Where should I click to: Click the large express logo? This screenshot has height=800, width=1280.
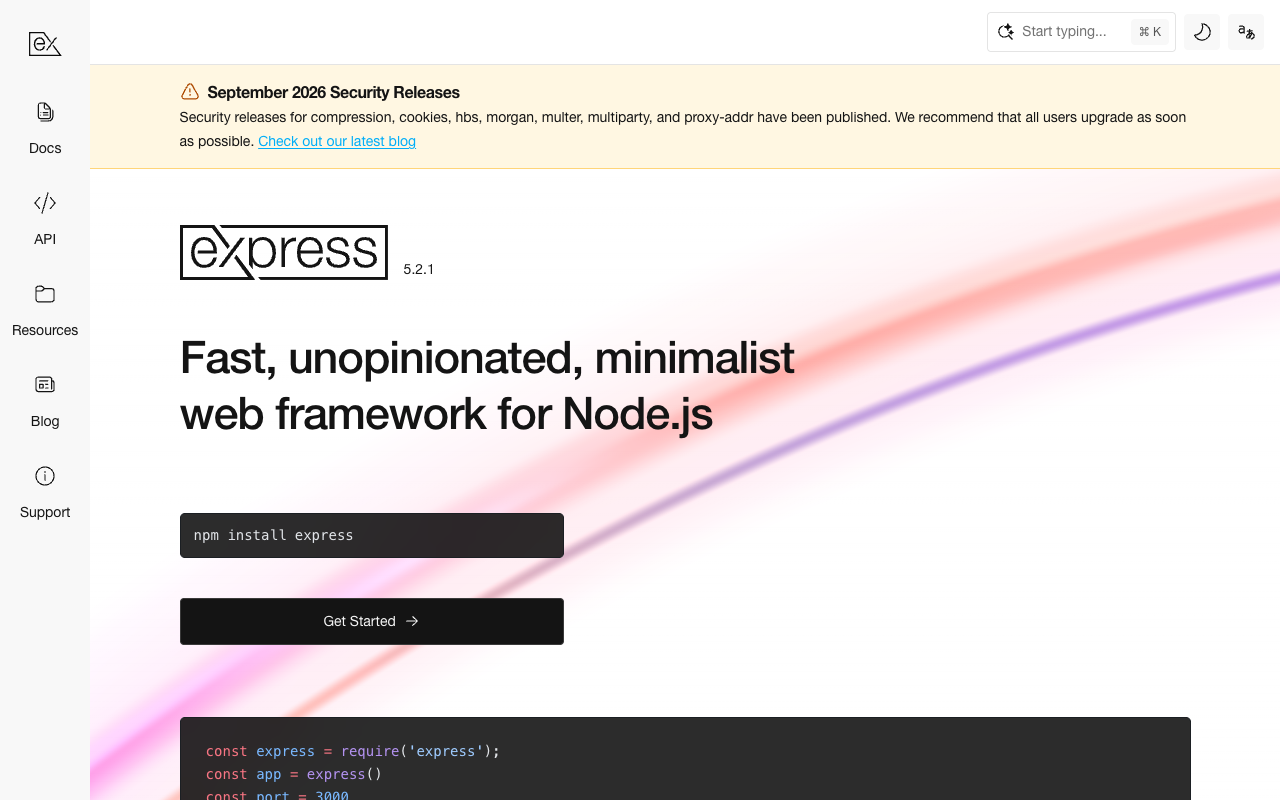coord(284,252)
